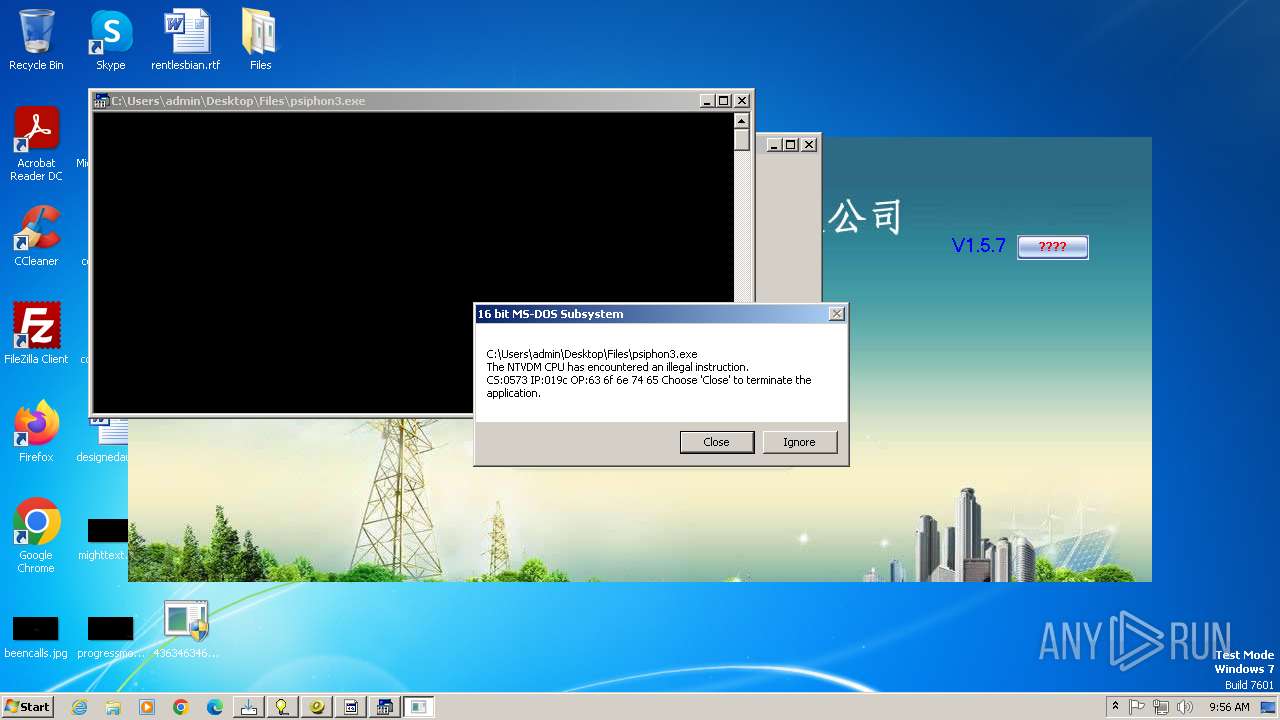Minimize the gray window behind the console
The width and height of the screenshot is (1280, 720).
point(773,145)
